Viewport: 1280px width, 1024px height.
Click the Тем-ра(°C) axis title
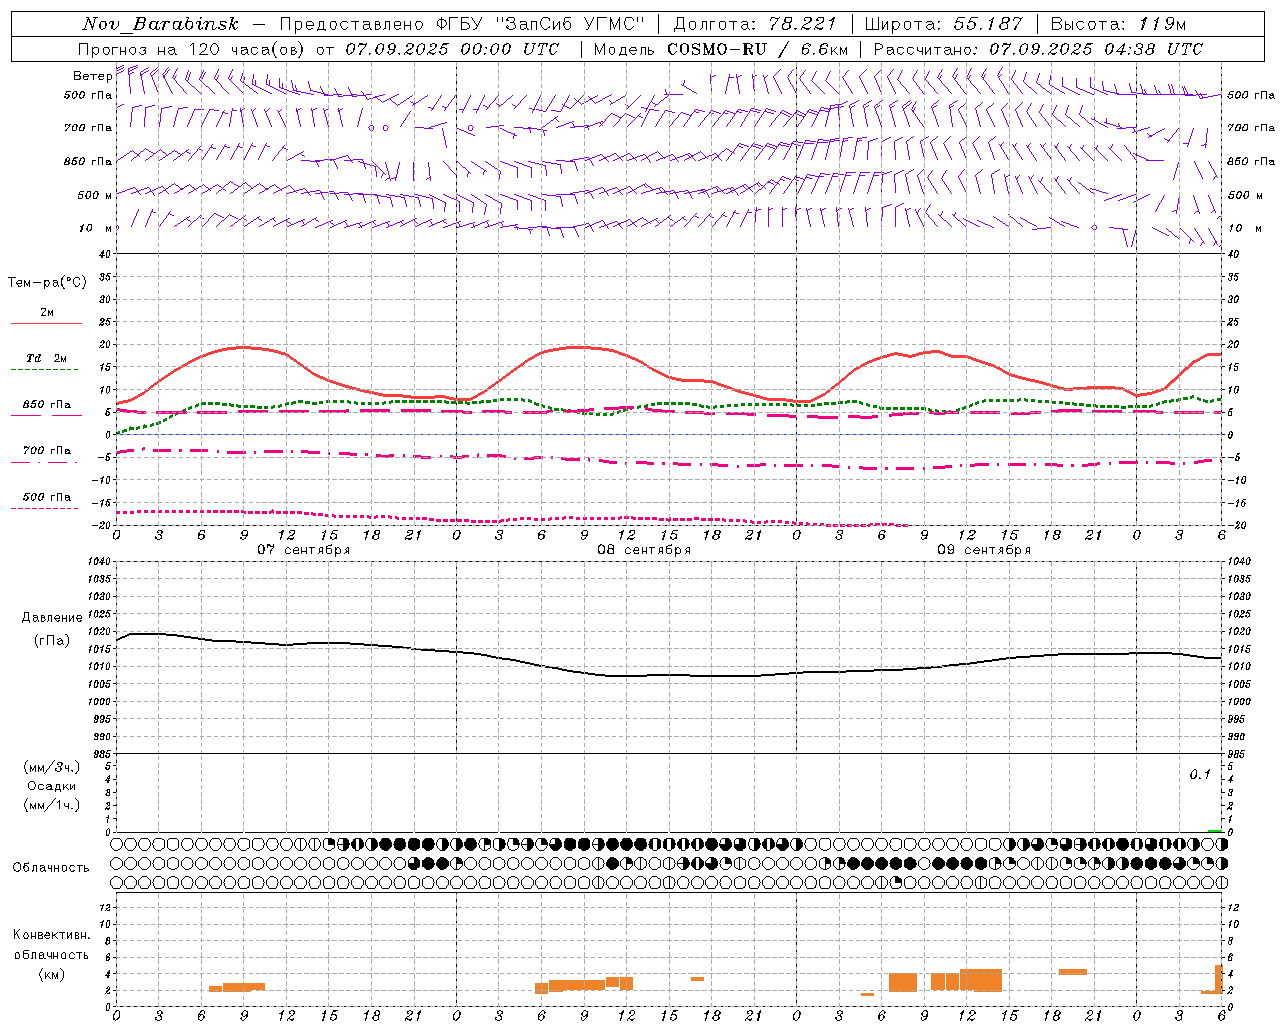click(48, 283)
